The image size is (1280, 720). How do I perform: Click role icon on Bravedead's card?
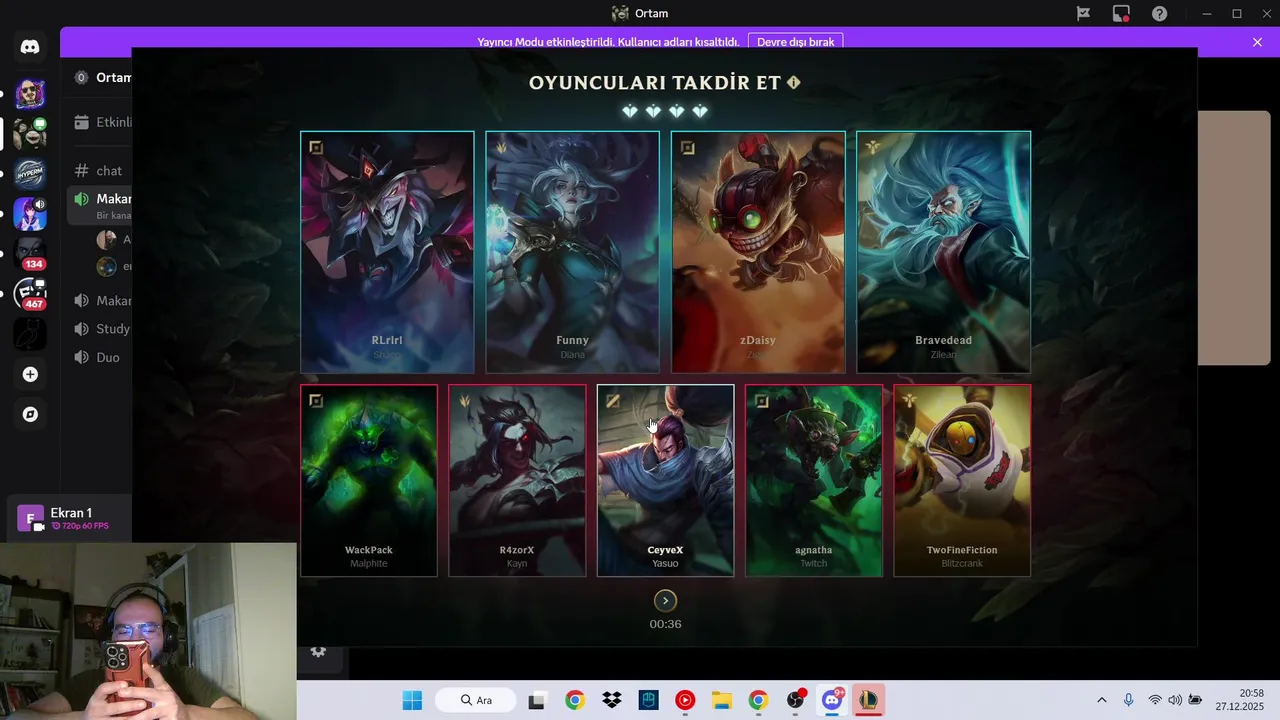(x=872, y=148)
